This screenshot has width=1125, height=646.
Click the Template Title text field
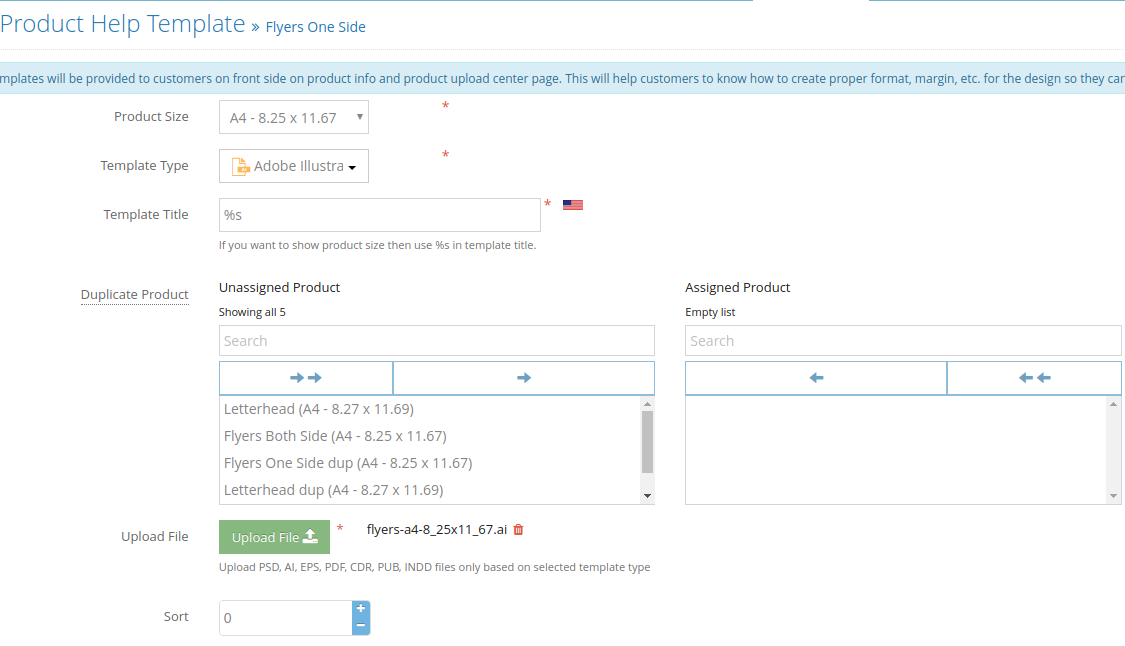(380, 215)
